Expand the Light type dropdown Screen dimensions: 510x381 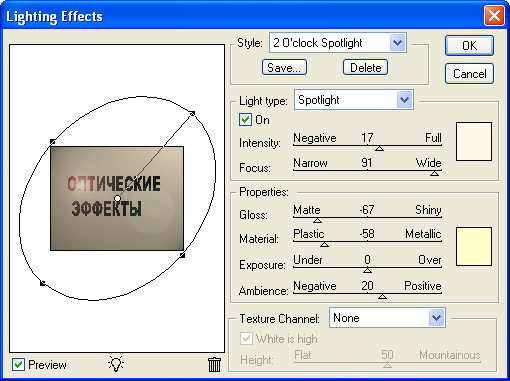click(404, 100)
